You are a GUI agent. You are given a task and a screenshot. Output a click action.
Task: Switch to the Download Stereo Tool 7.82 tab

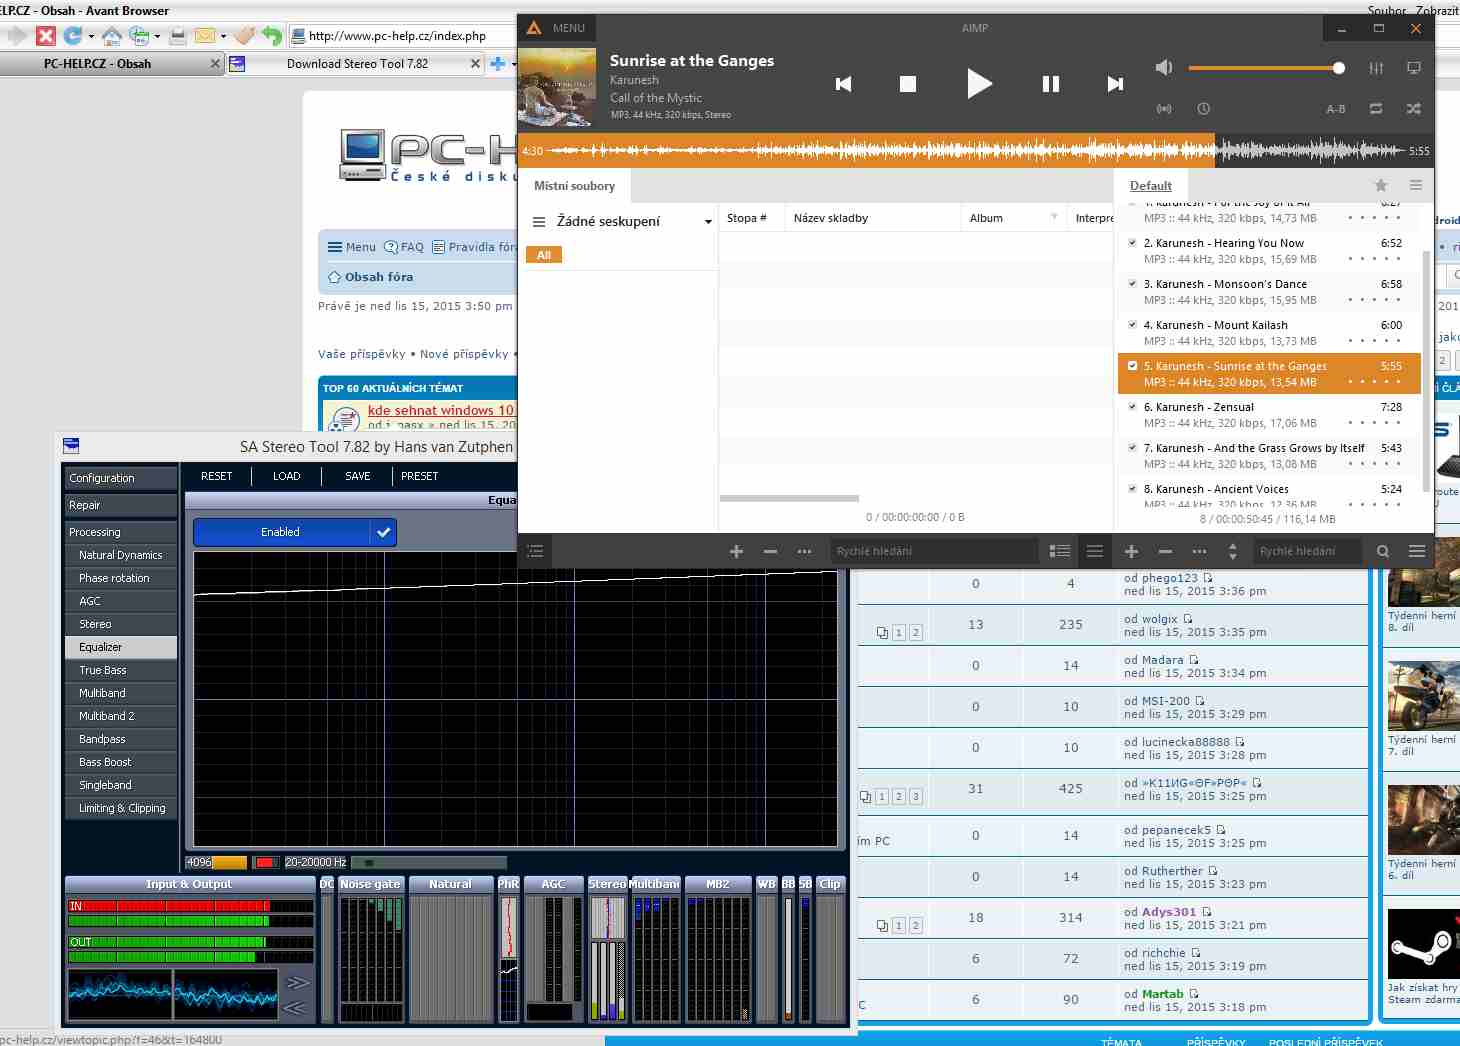coord(357,64)
